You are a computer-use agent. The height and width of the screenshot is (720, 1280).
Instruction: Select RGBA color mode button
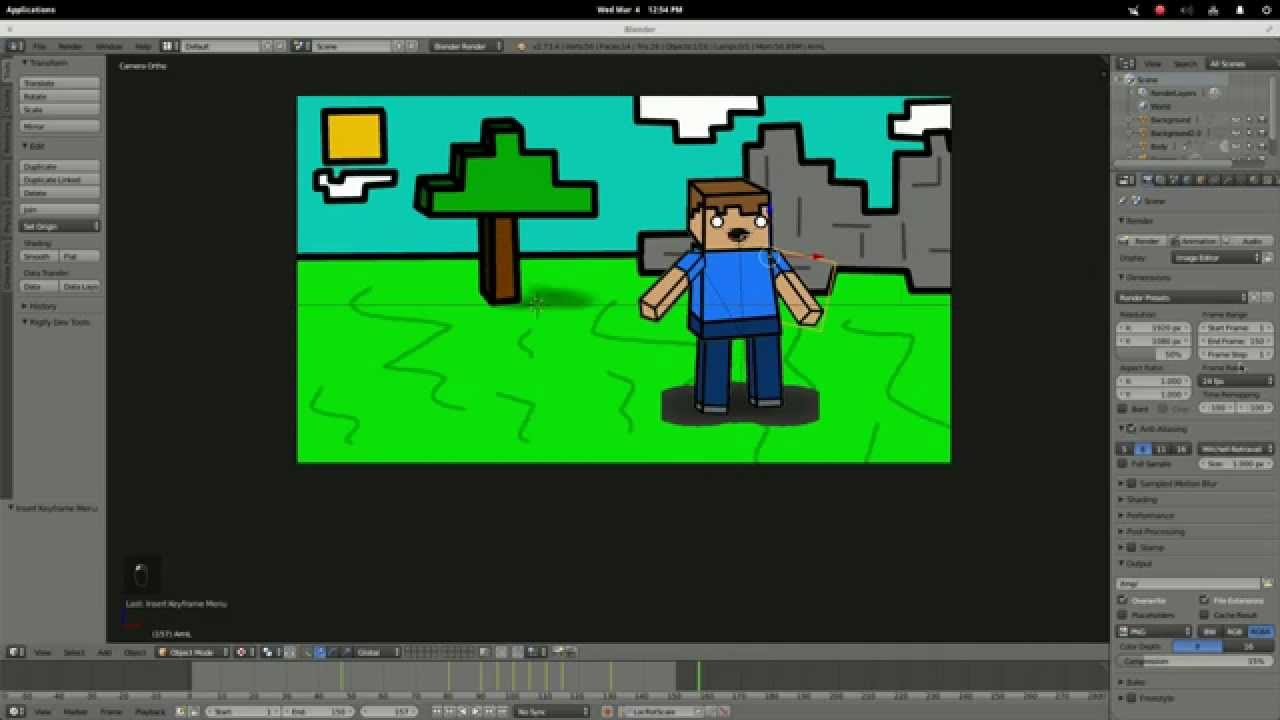1260,631
